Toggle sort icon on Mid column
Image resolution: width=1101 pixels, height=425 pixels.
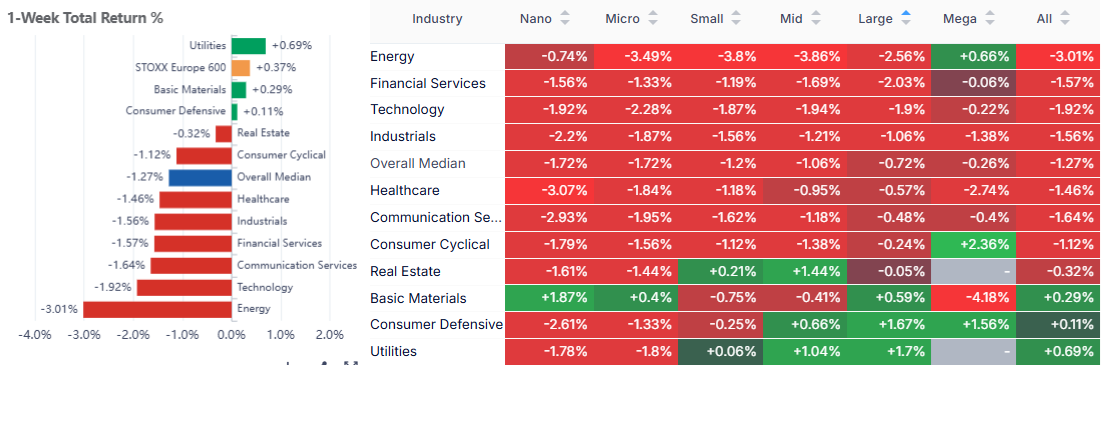click(818, 18)
